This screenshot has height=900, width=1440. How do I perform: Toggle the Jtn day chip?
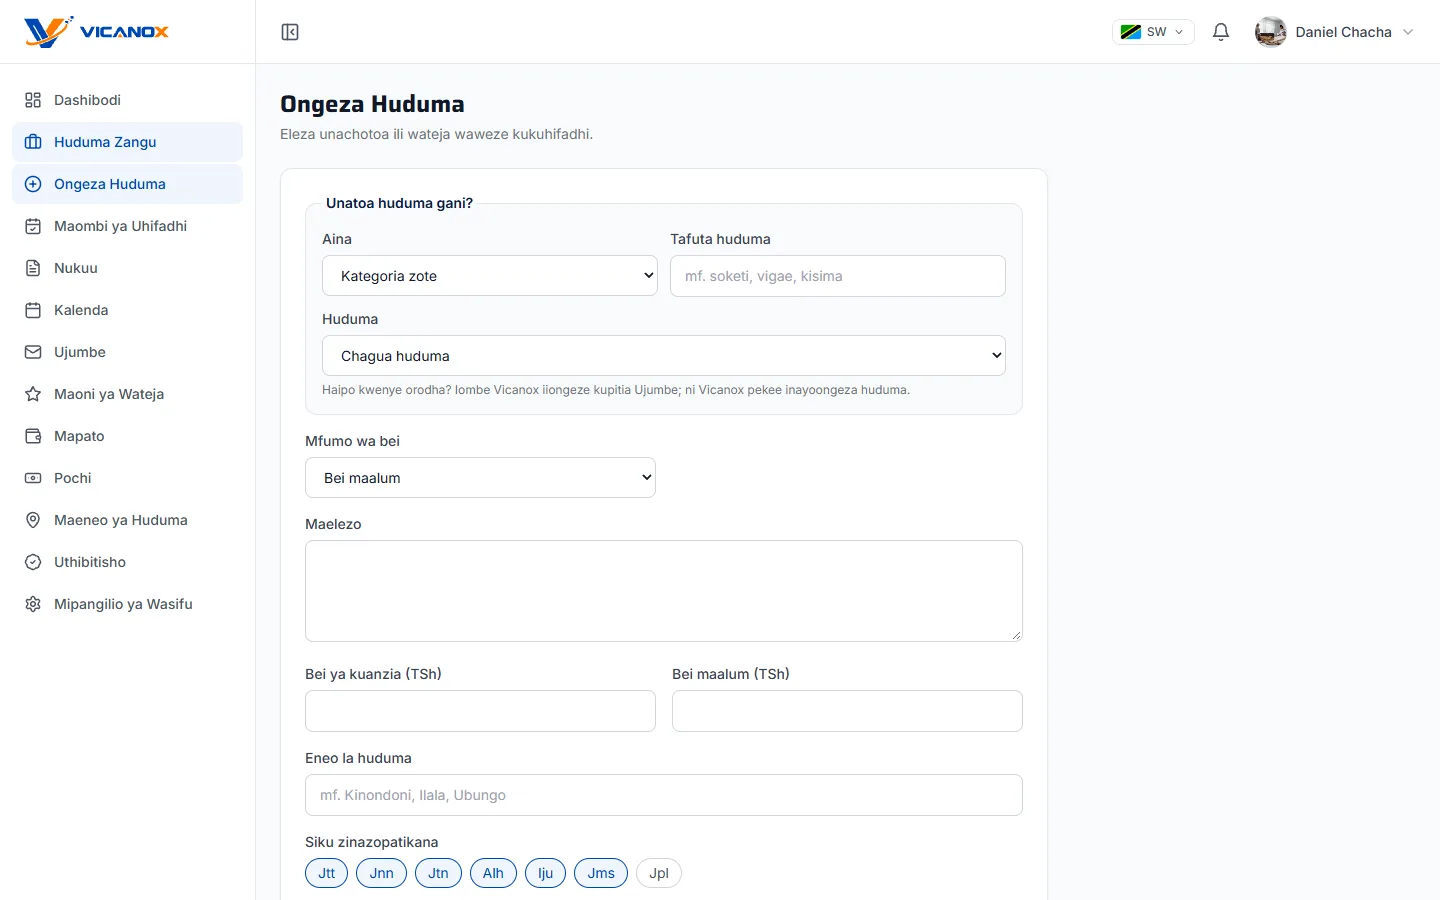click(x=438, y=873)
